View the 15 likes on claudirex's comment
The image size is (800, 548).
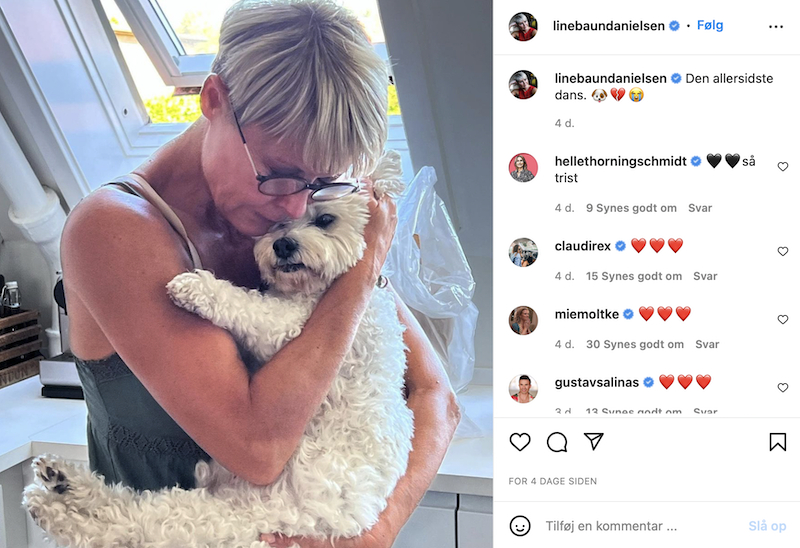pyautogui.click(x=634, y=276)
